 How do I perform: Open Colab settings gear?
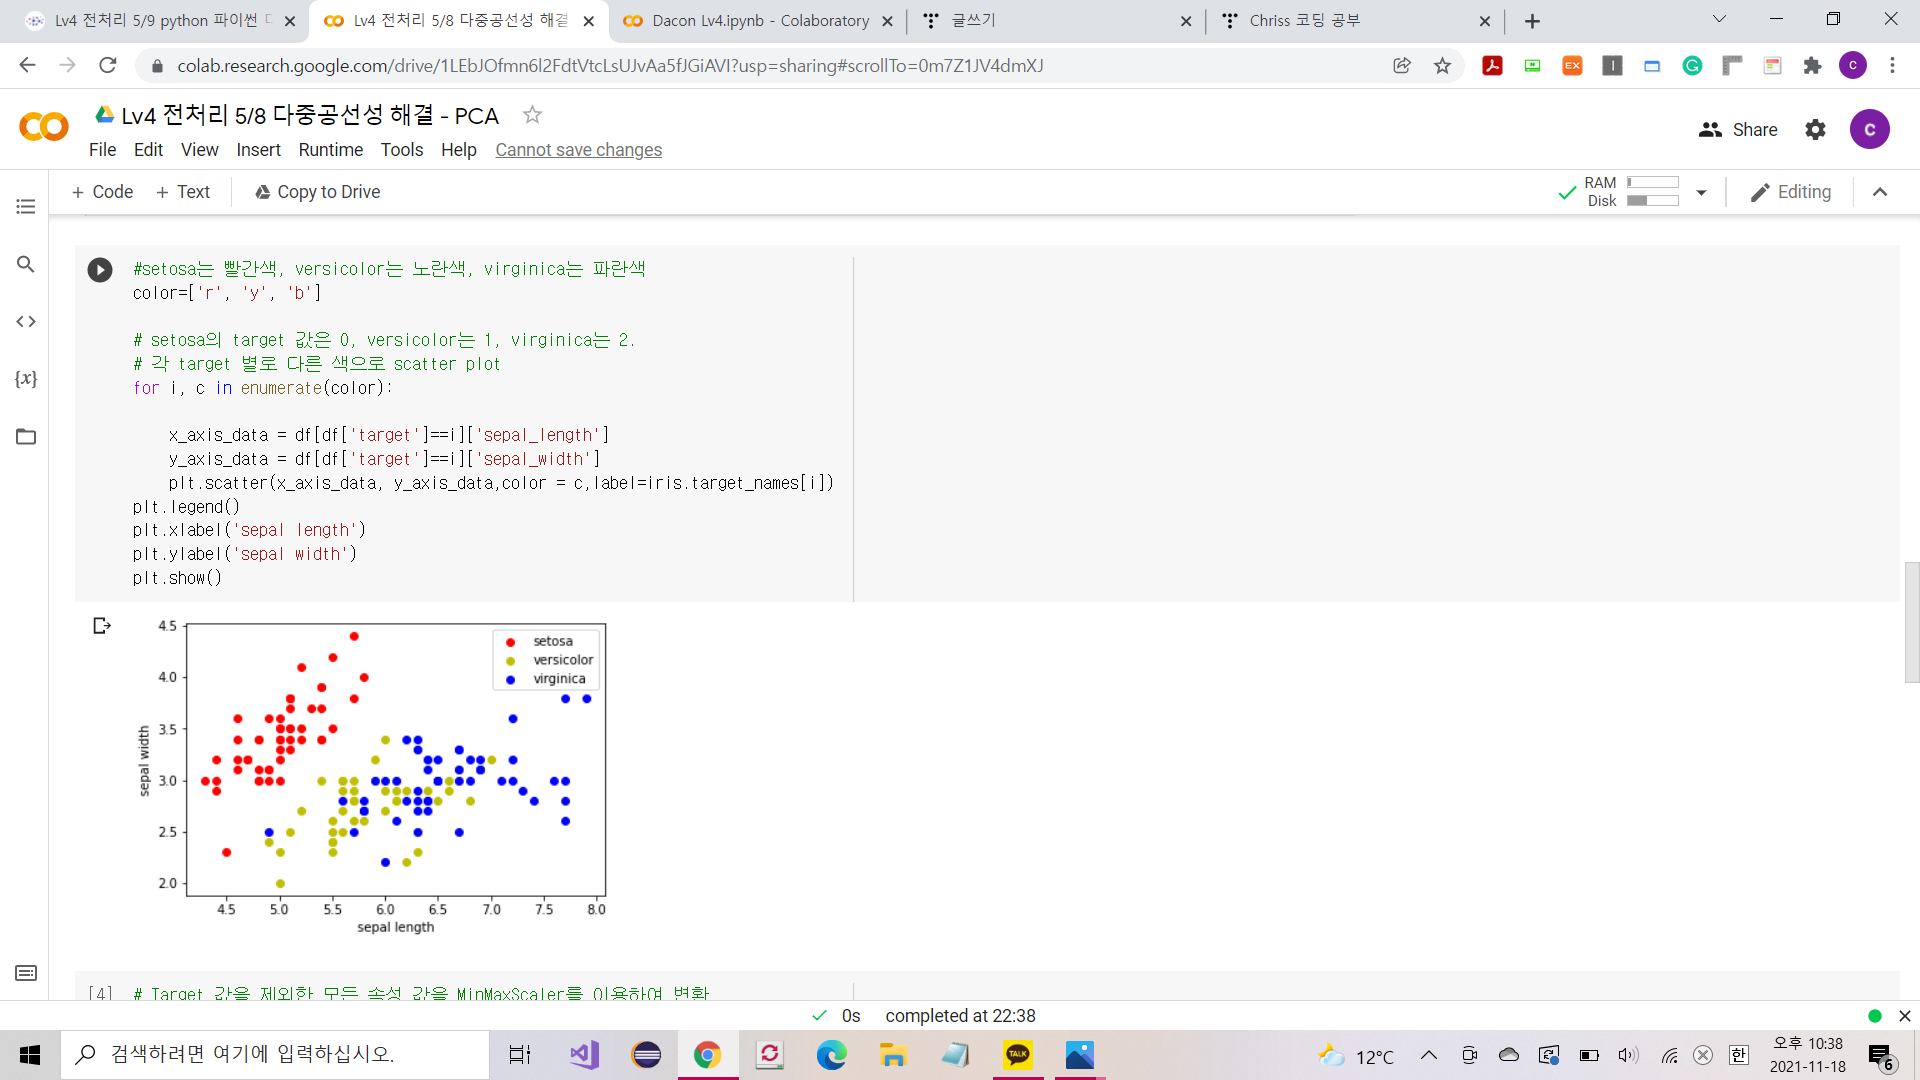[x=1815, y=130]
